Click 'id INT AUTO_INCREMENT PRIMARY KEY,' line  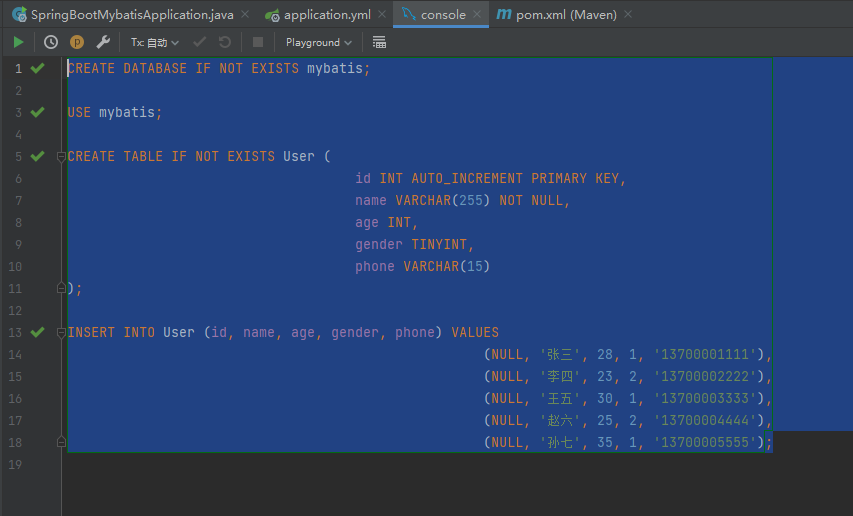(x=491, y=178)
